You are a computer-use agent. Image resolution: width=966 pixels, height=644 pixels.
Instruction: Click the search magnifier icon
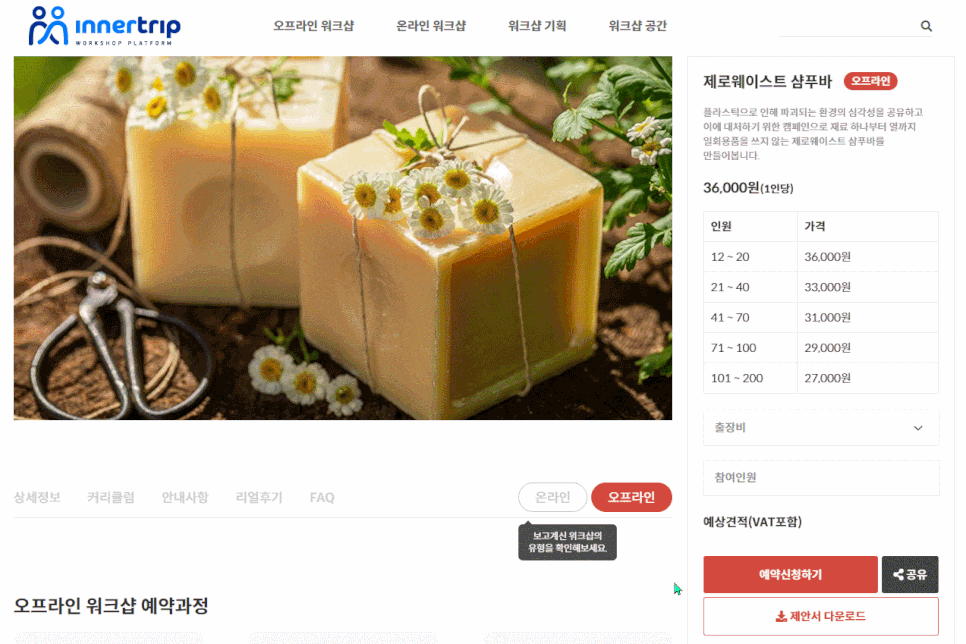tap(926, 26)
